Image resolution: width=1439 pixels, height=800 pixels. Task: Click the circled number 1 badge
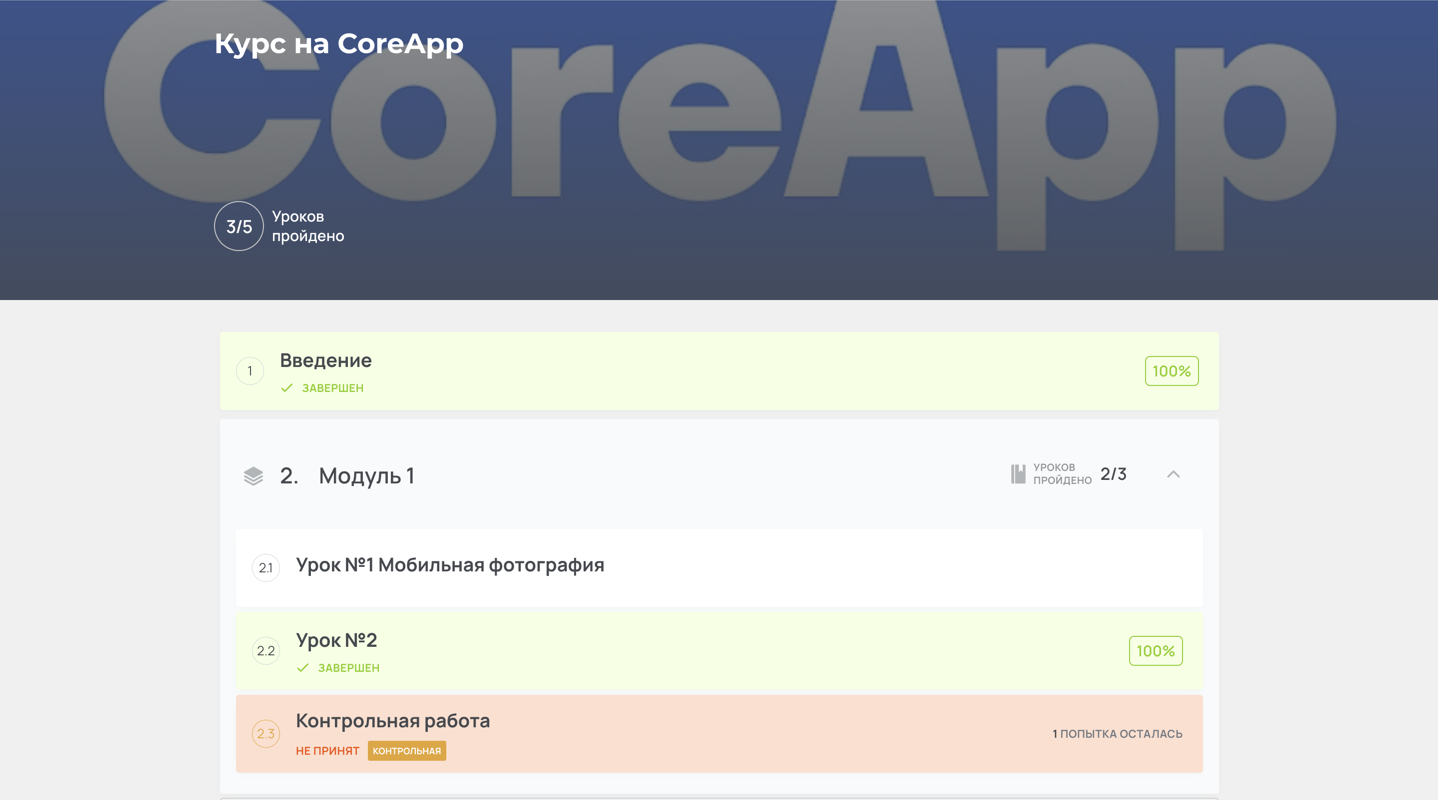(x=250, y=371)
